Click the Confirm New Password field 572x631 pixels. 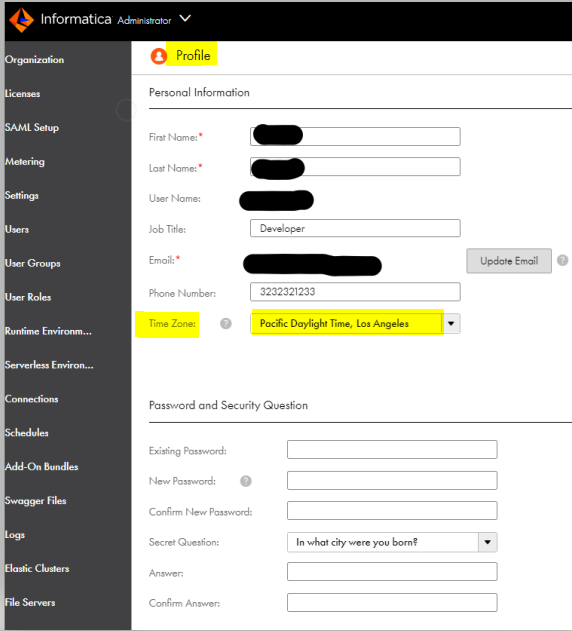(392, 511)
